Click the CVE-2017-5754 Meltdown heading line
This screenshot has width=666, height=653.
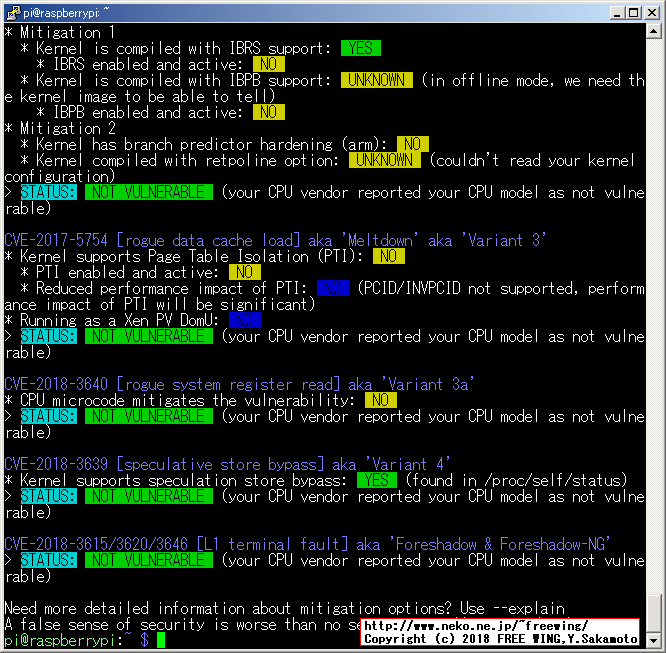click(x=275, y=240)
